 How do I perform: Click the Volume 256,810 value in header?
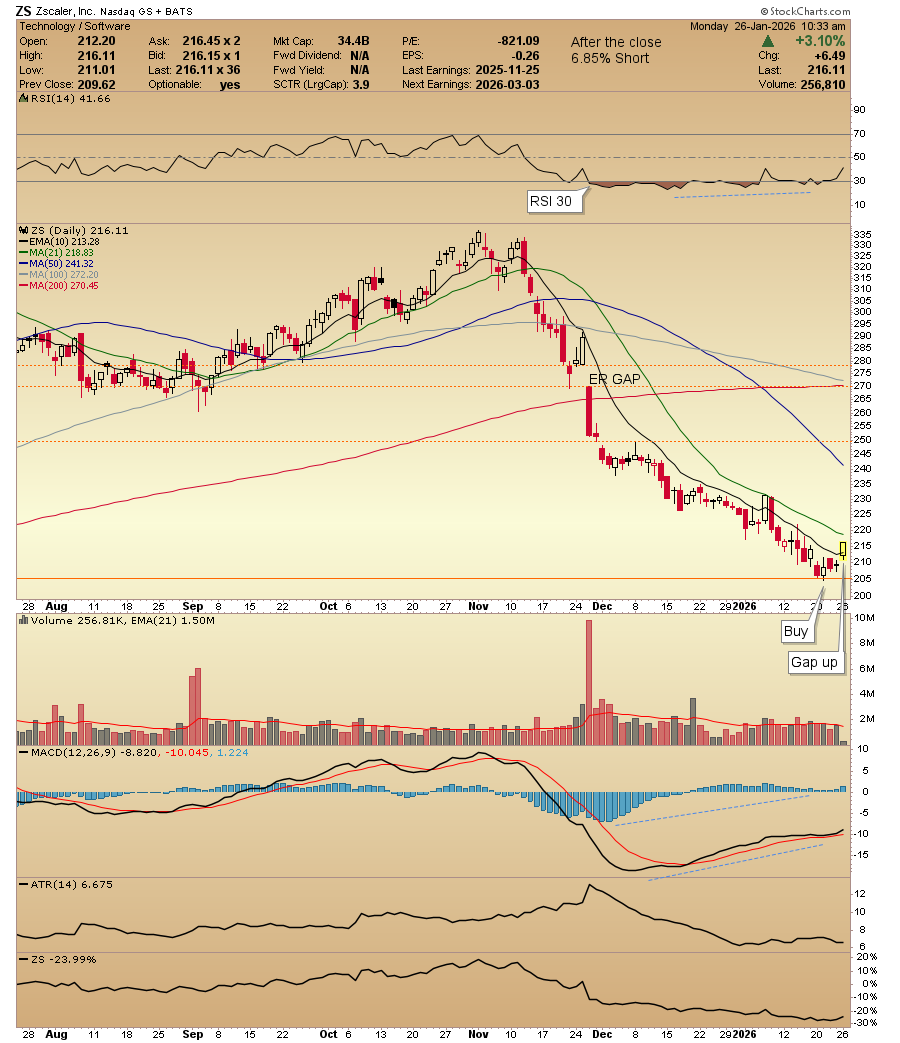821,84
